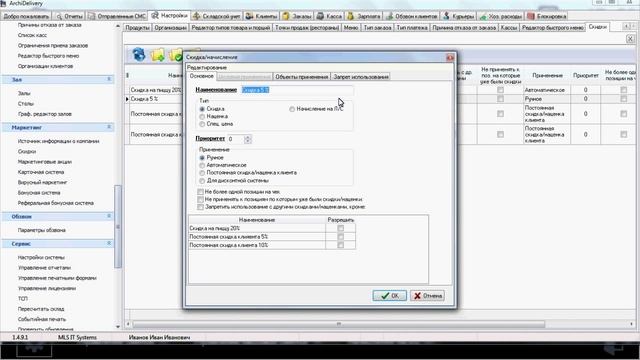The image size is (640, 360).
Task: Open the Редактирование menu in the dialog
Action: [207, 67]
